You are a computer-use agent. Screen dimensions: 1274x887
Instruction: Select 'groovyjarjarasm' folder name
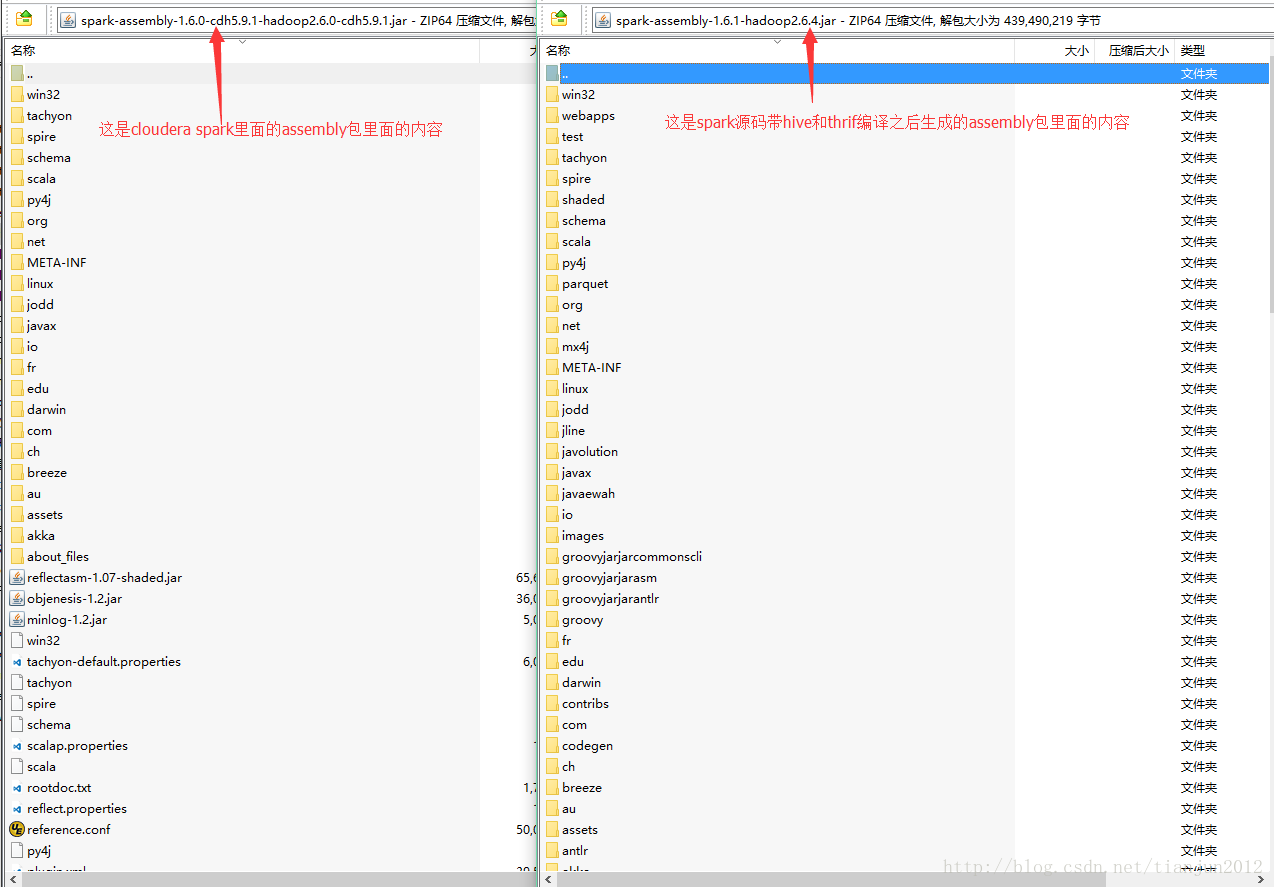point(609,577)
